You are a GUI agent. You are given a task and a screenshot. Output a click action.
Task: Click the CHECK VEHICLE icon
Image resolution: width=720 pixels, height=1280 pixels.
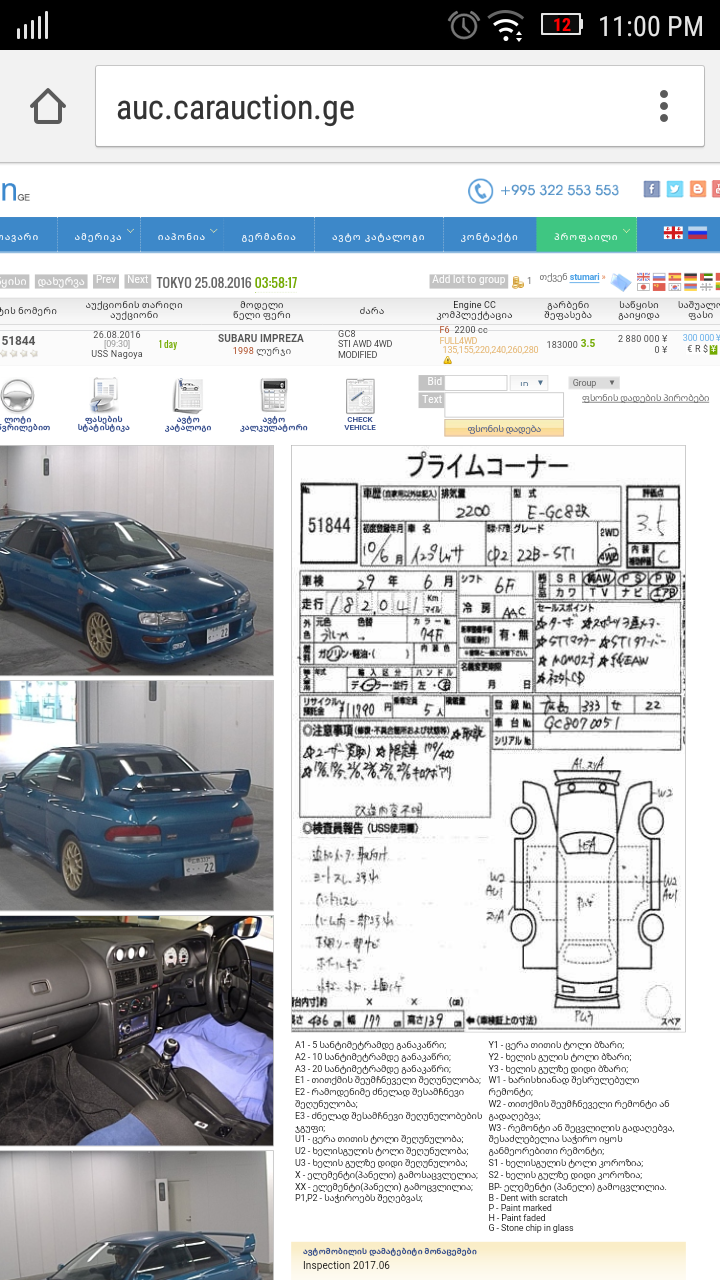click(x=360, y=396)
